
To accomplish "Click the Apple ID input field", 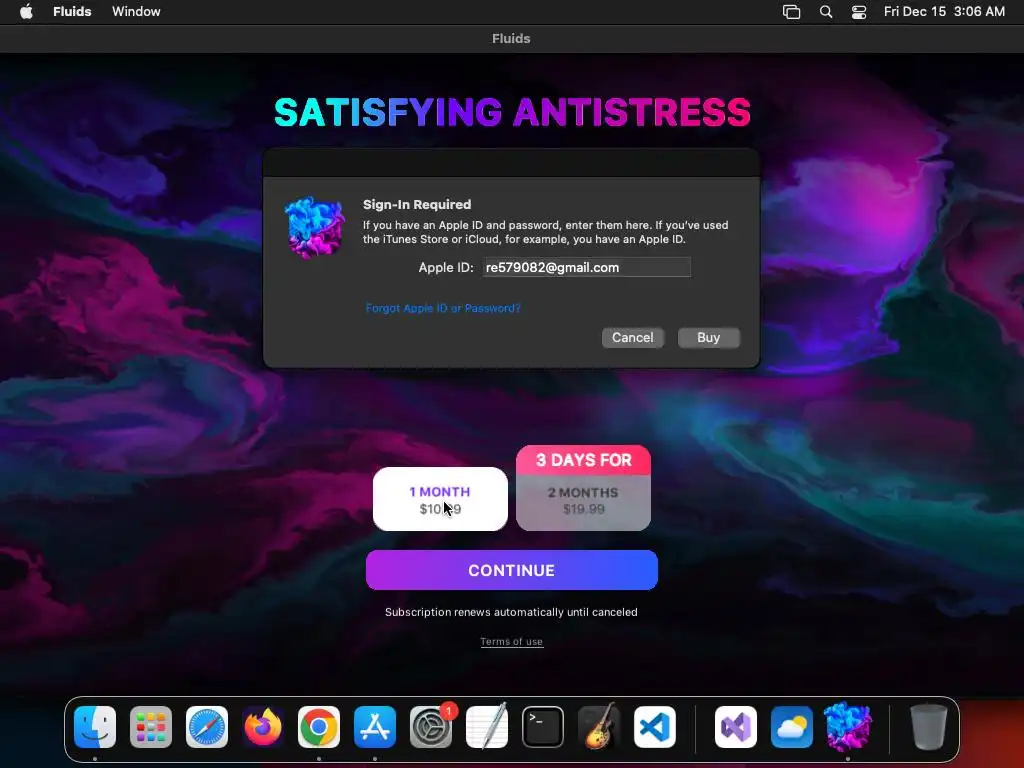I will tap(586, 267).
